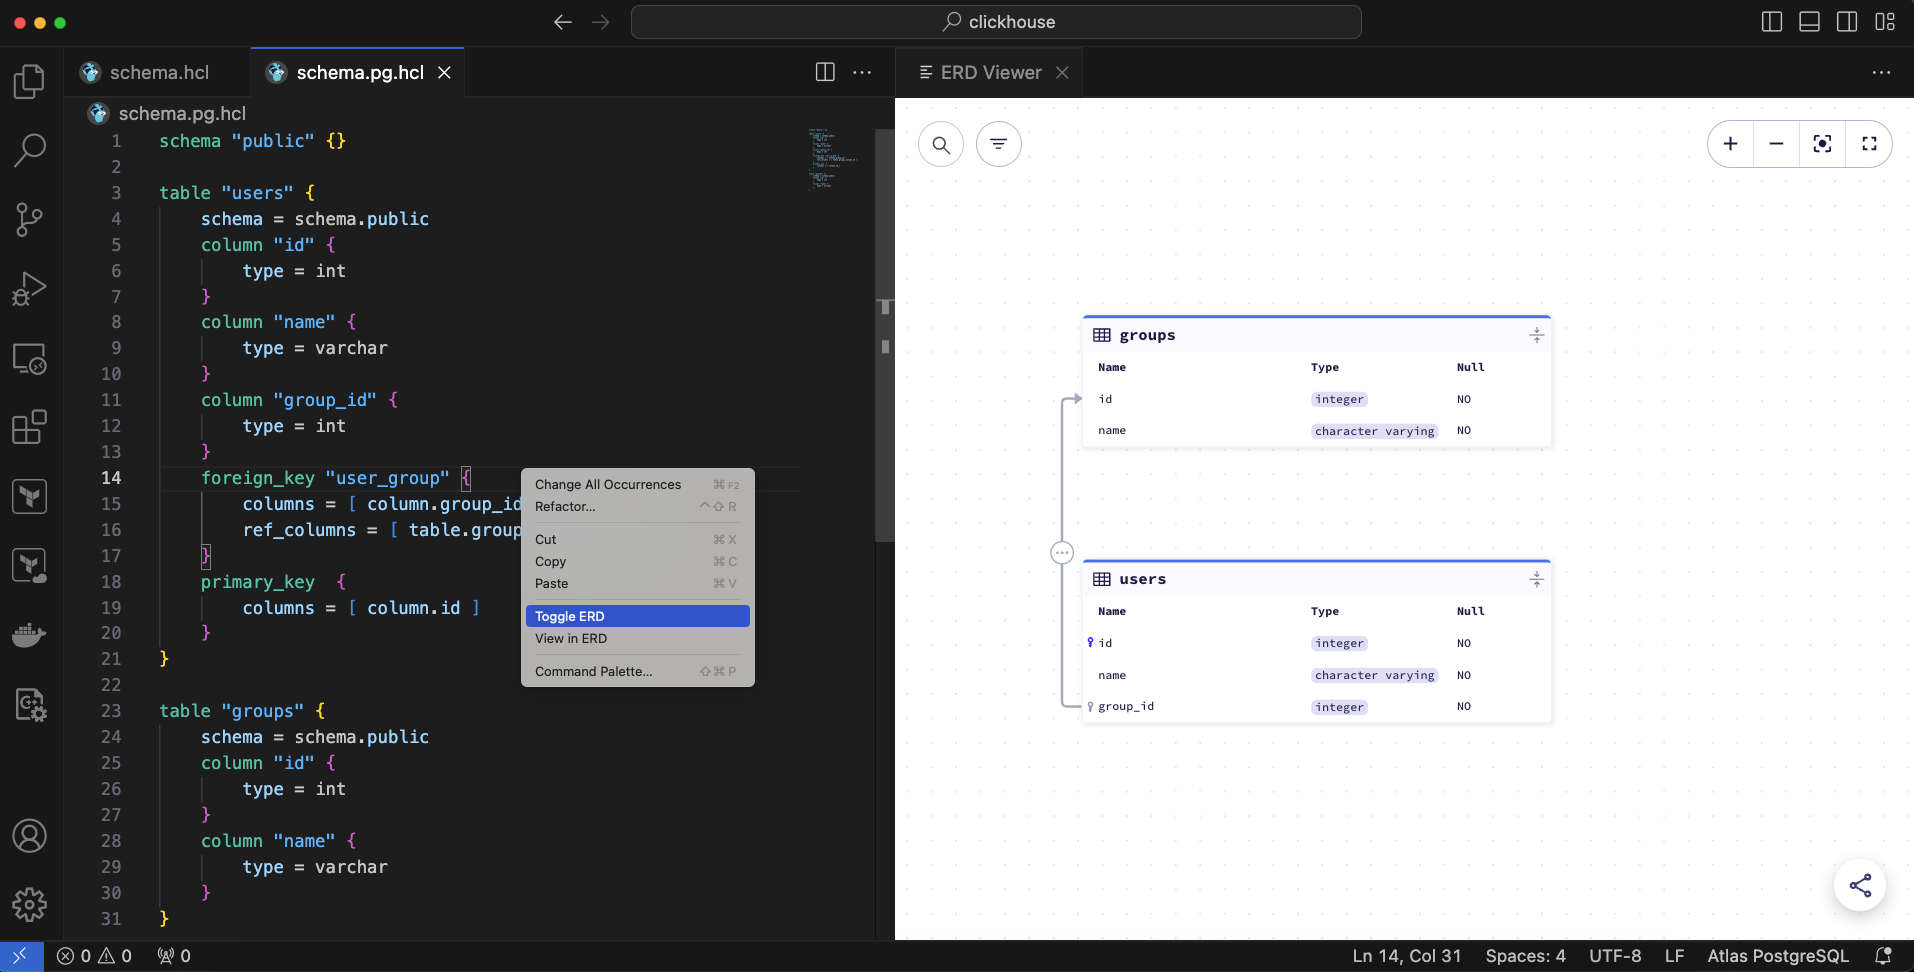Click Spaces: 4 in the status bar
Image resolution: width=1914 pixels, height=972 pixels.
1524,956
